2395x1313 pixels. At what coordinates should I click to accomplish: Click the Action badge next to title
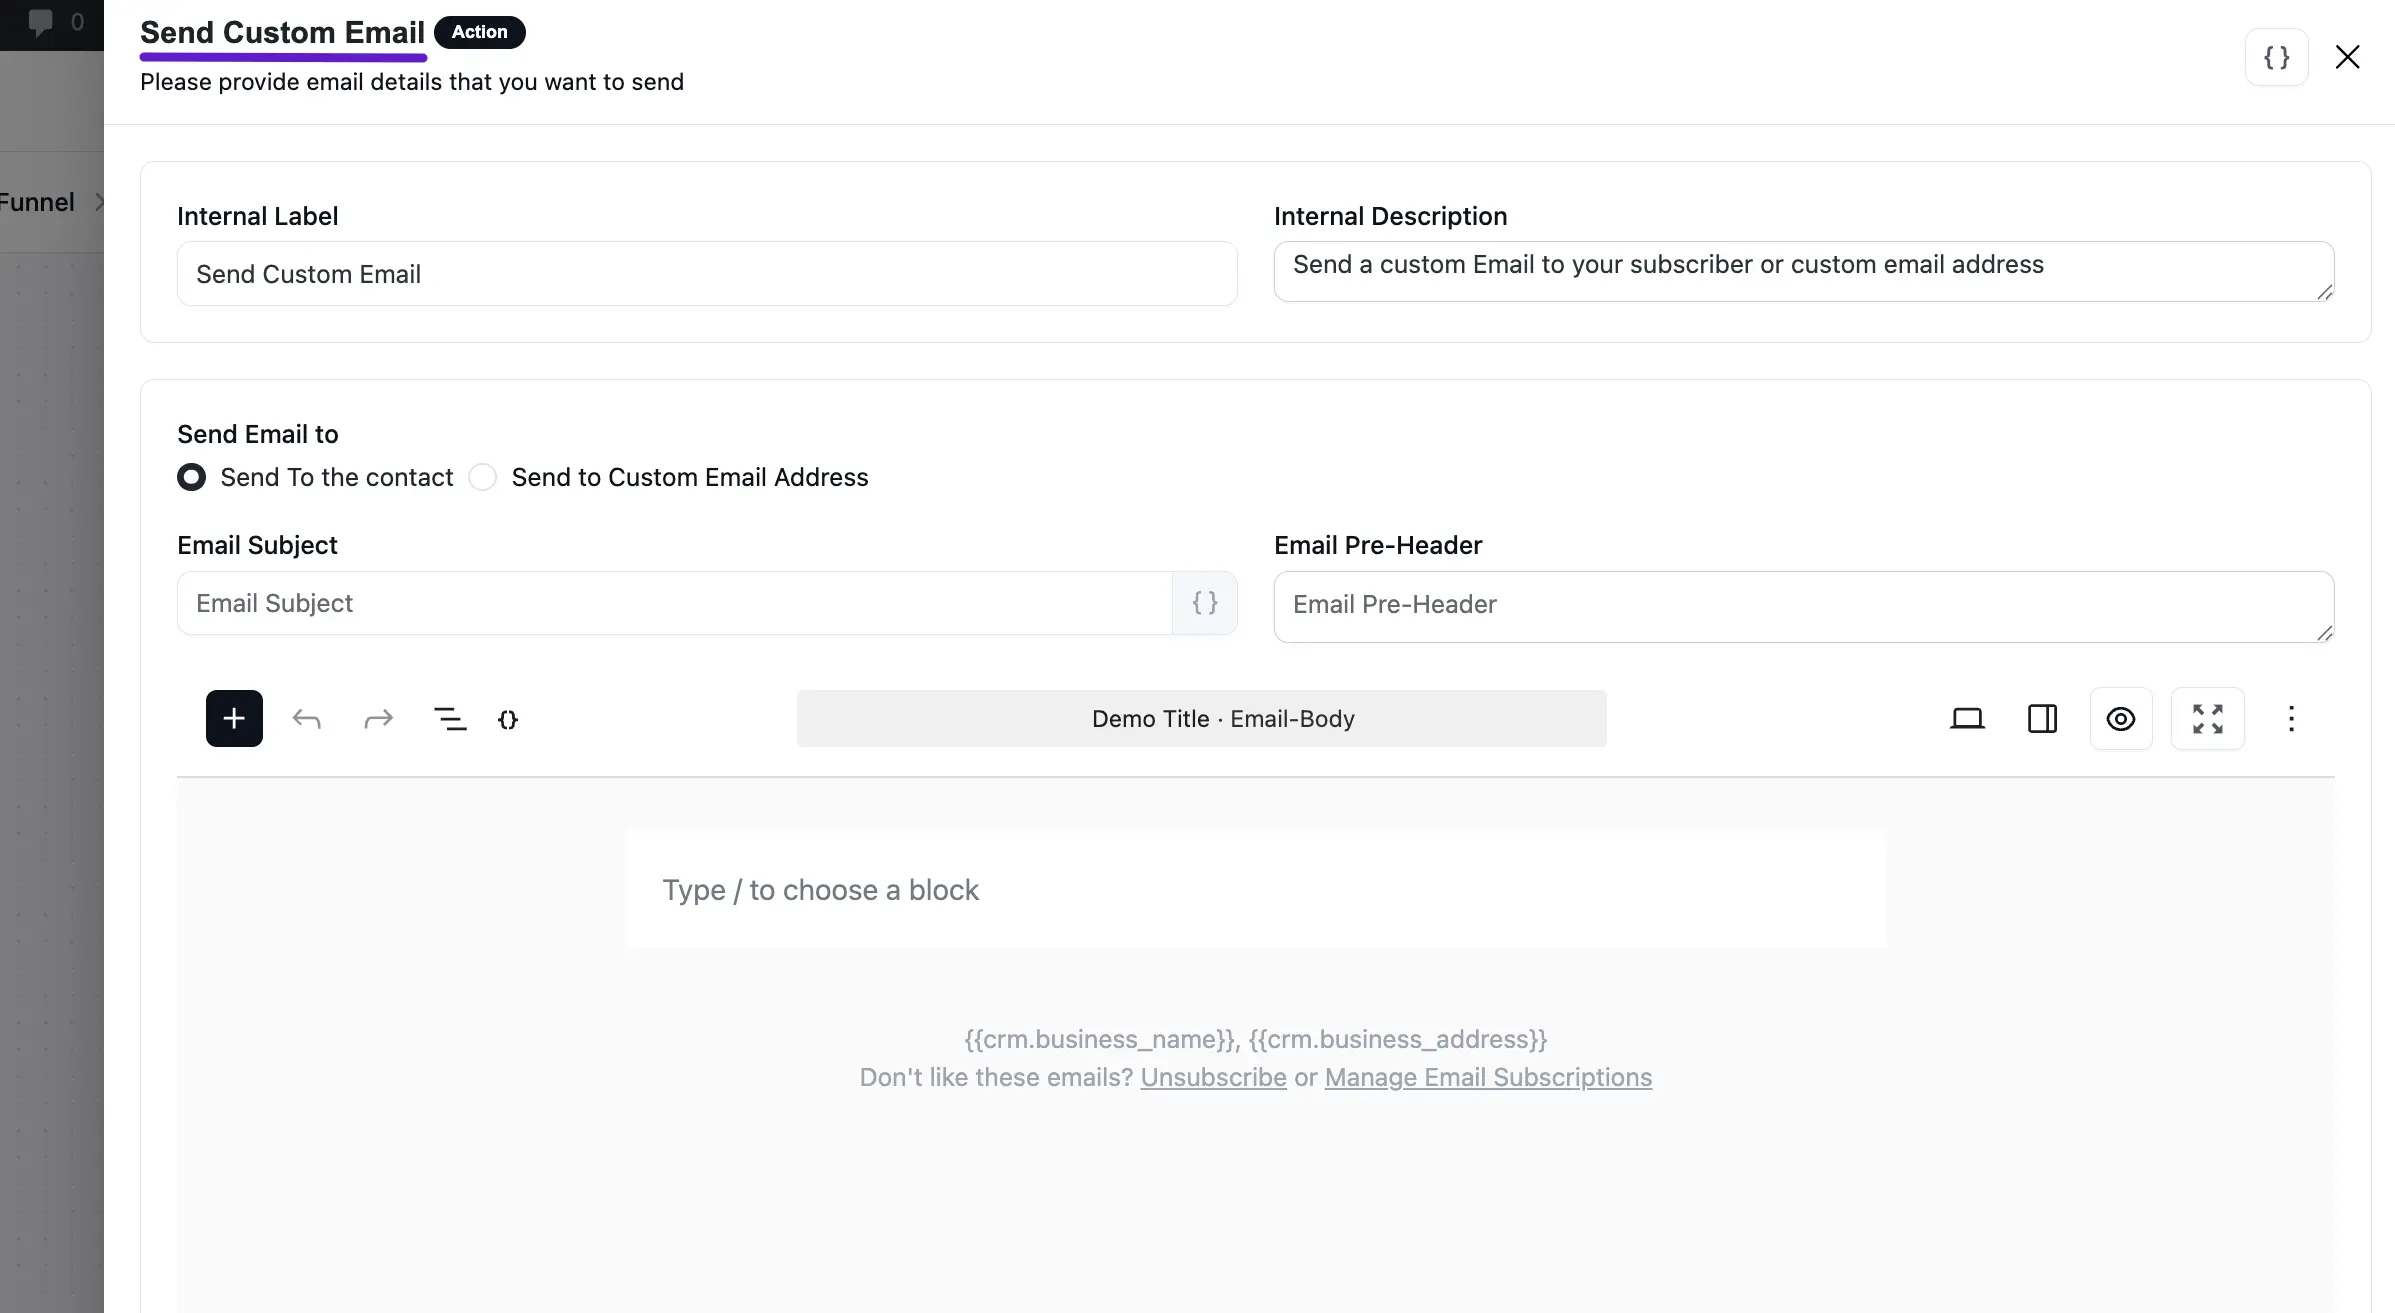[480, 32]
